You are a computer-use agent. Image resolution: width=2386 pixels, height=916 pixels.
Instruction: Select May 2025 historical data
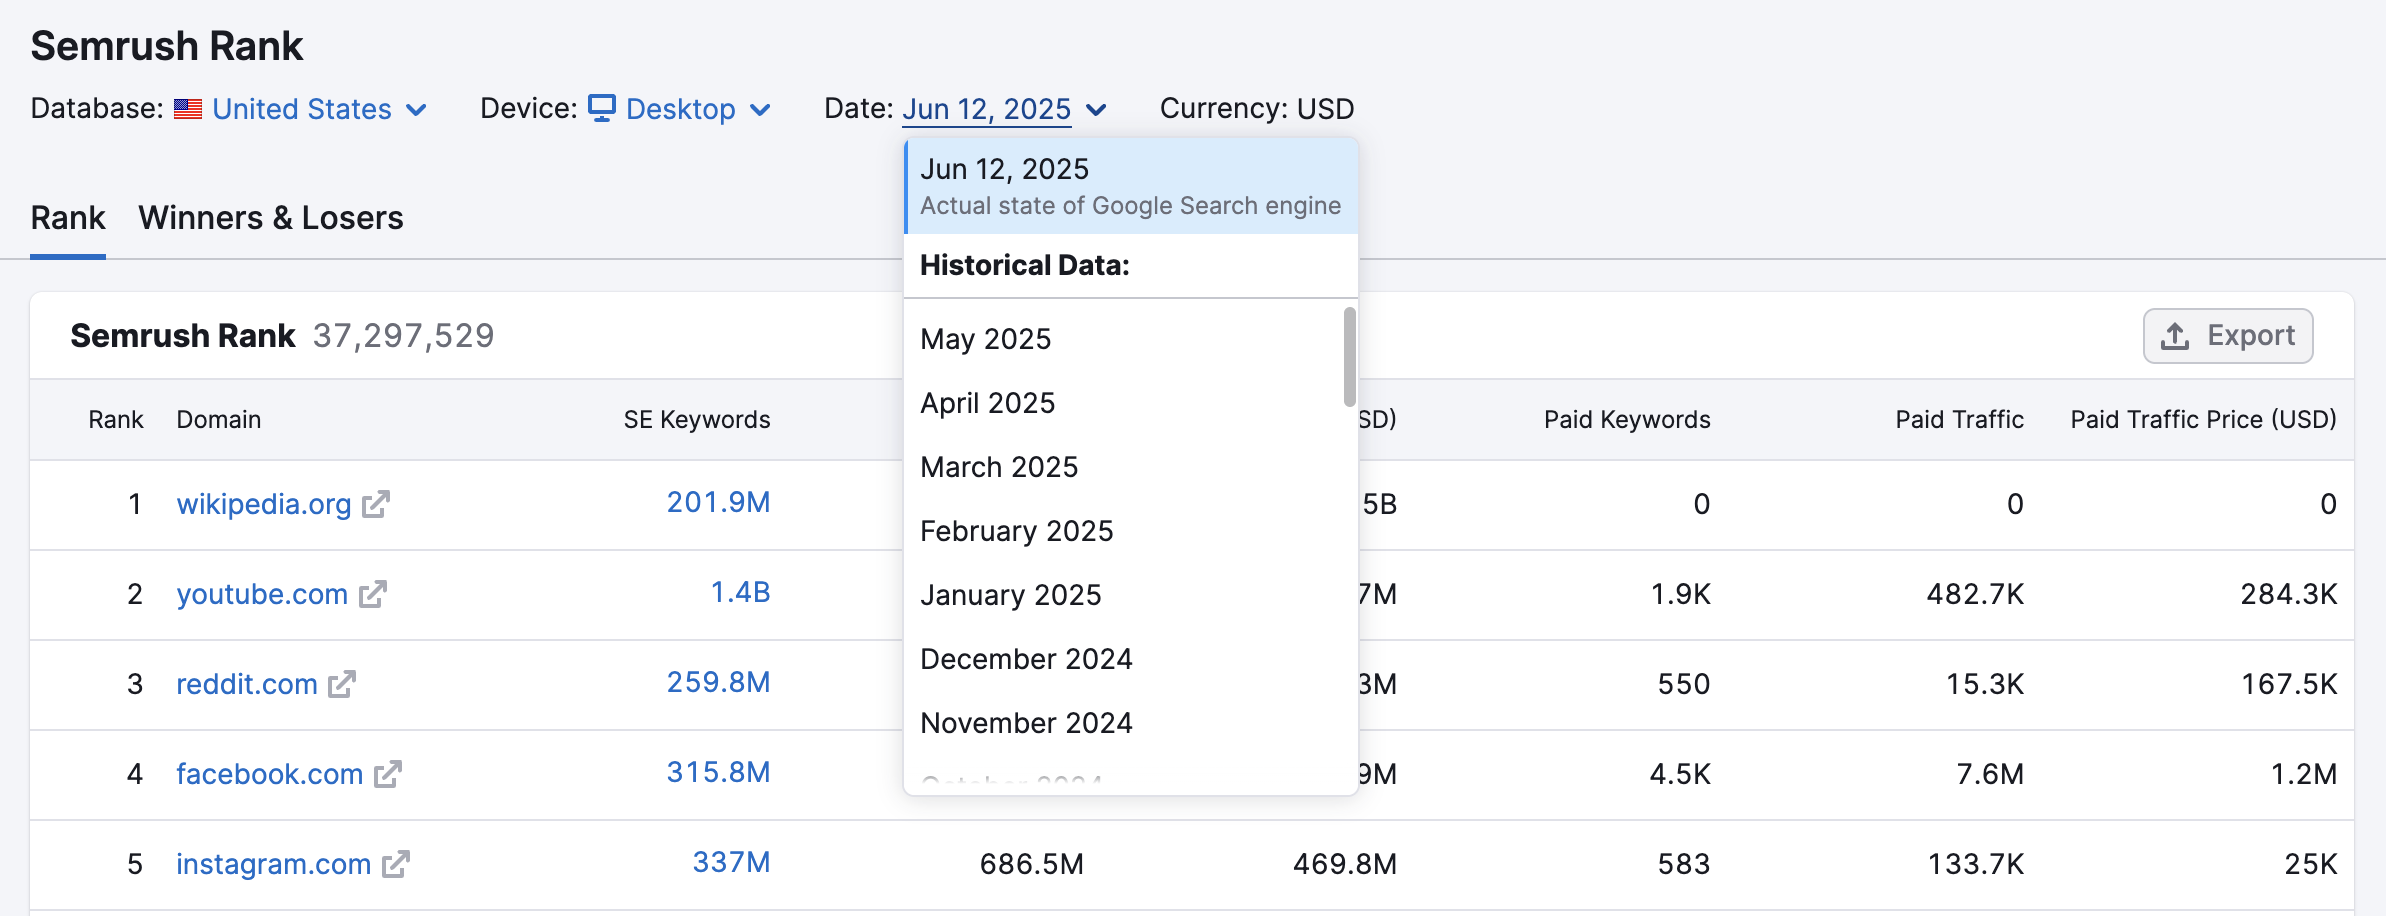tap(985, 339)
